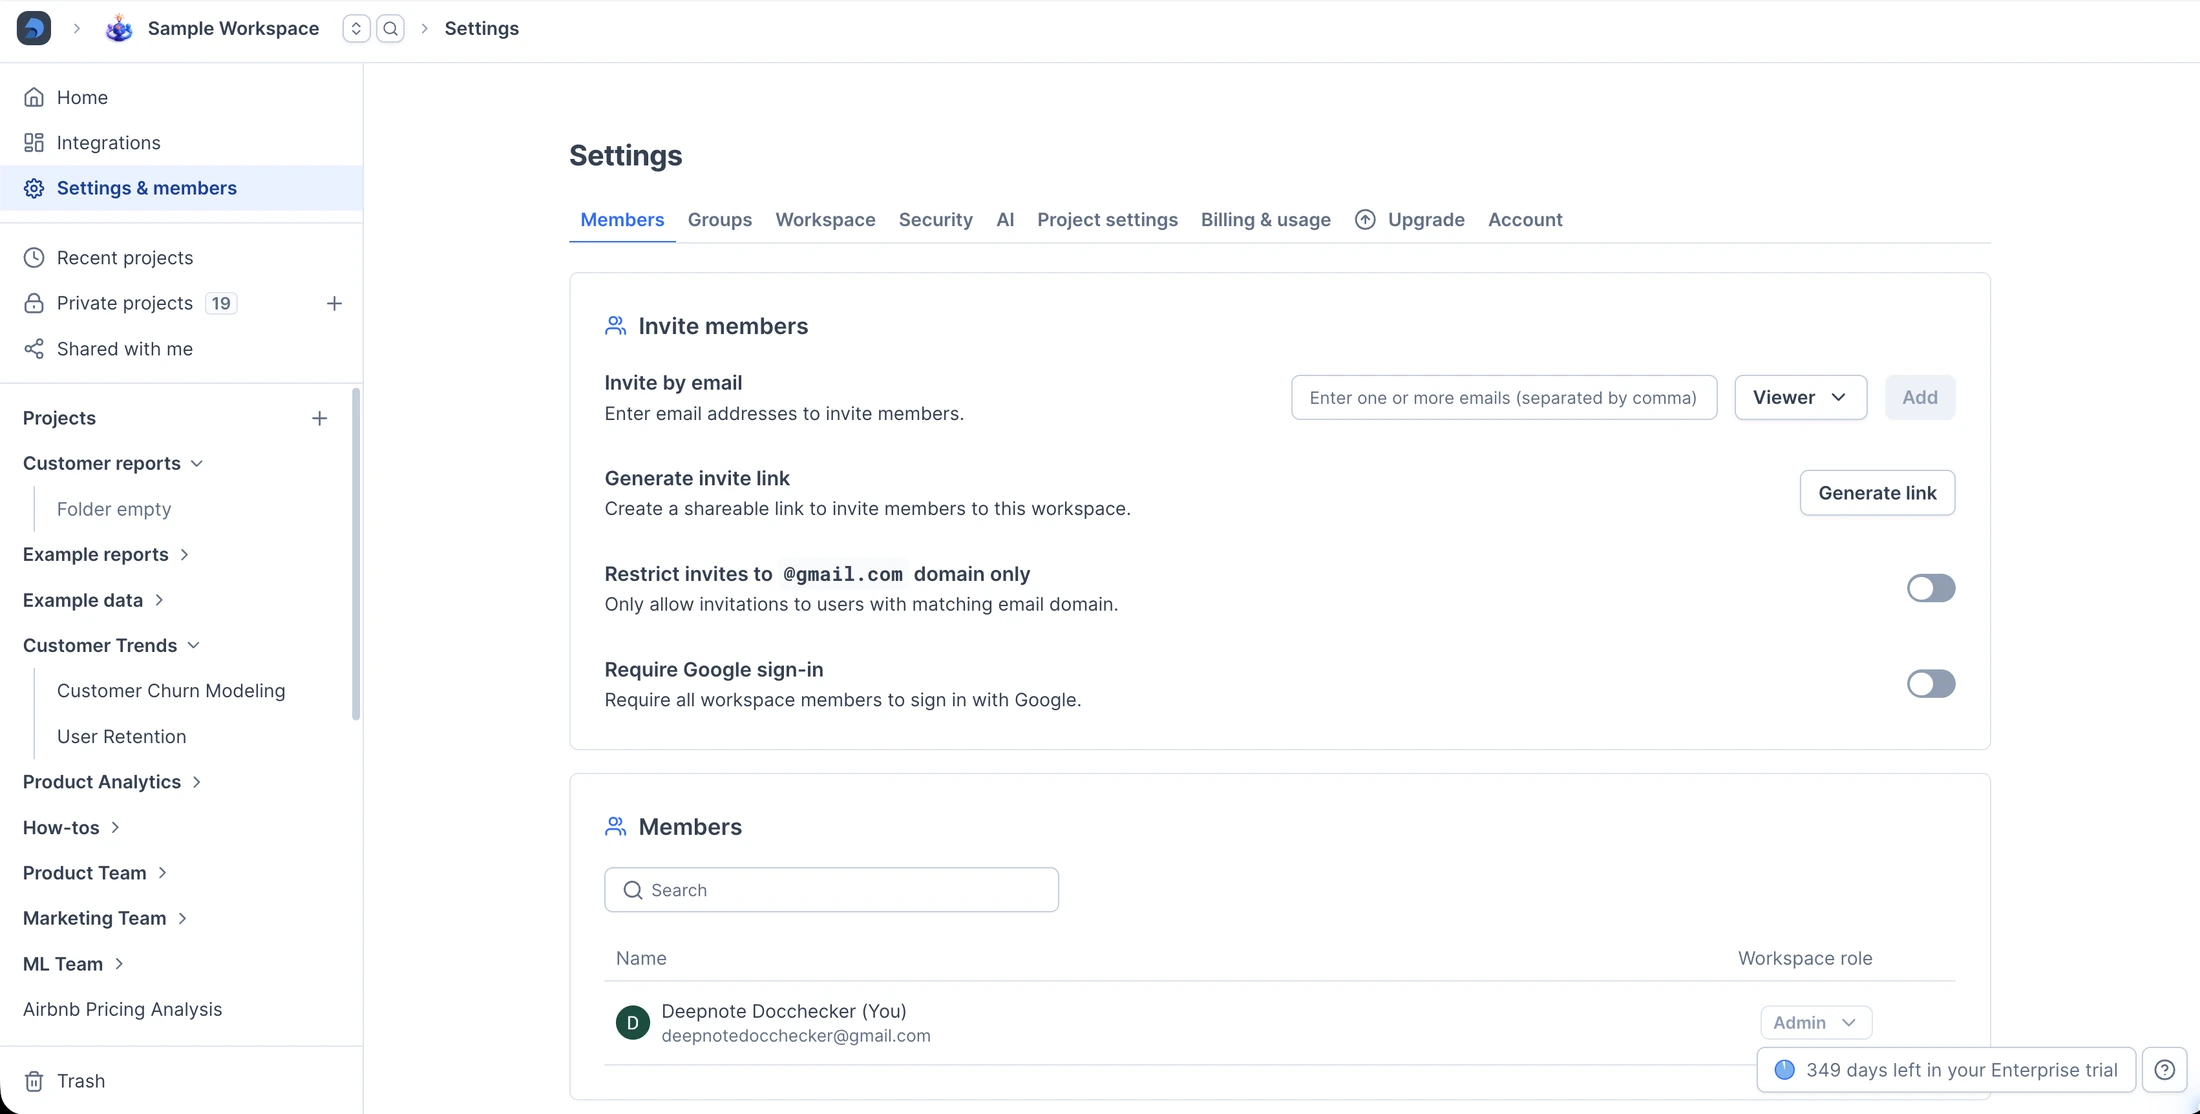Switch to the AI tab
The width and height of the screenshot is (2200, 1114).
1005,219
